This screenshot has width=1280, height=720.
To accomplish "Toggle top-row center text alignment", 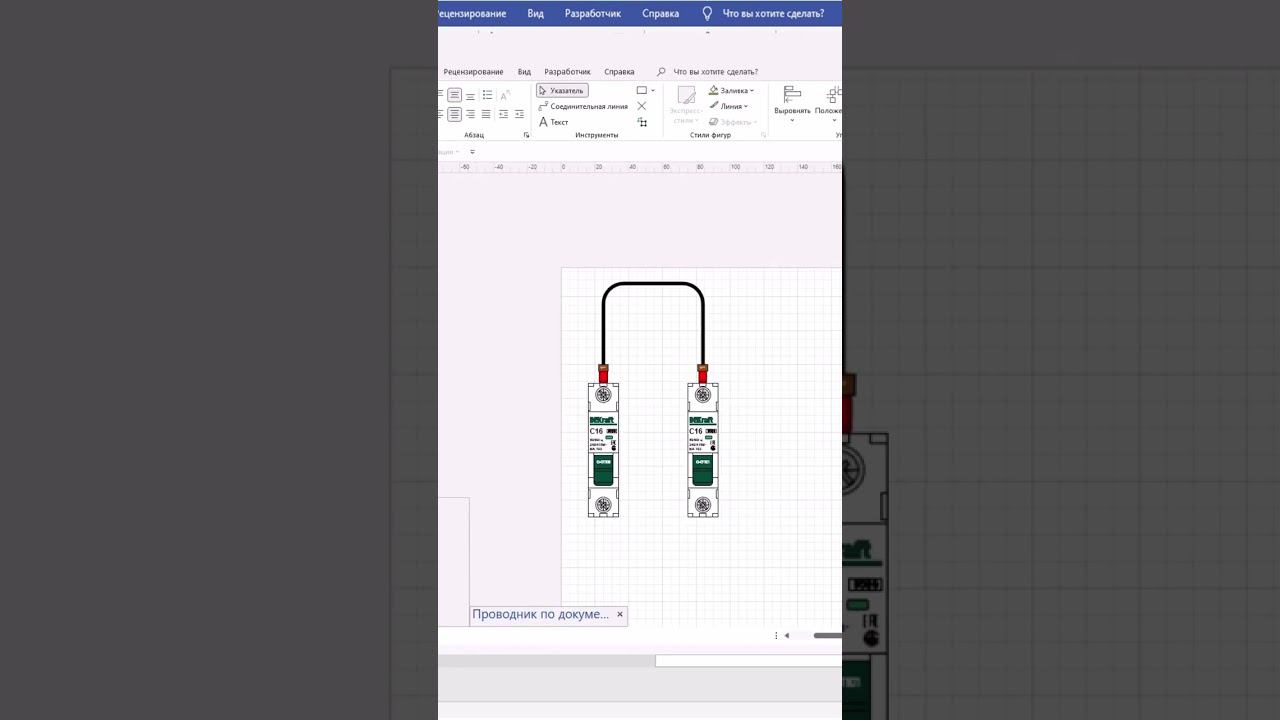I will point(454,95).
